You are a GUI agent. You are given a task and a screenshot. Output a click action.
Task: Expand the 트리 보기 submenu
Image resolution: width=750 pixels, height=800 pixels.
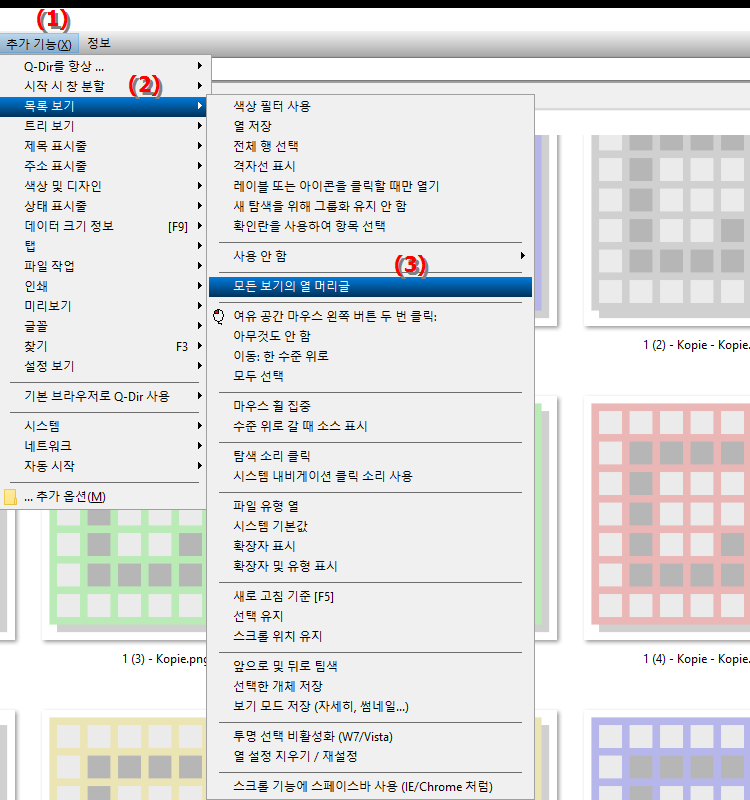[105, 126]
